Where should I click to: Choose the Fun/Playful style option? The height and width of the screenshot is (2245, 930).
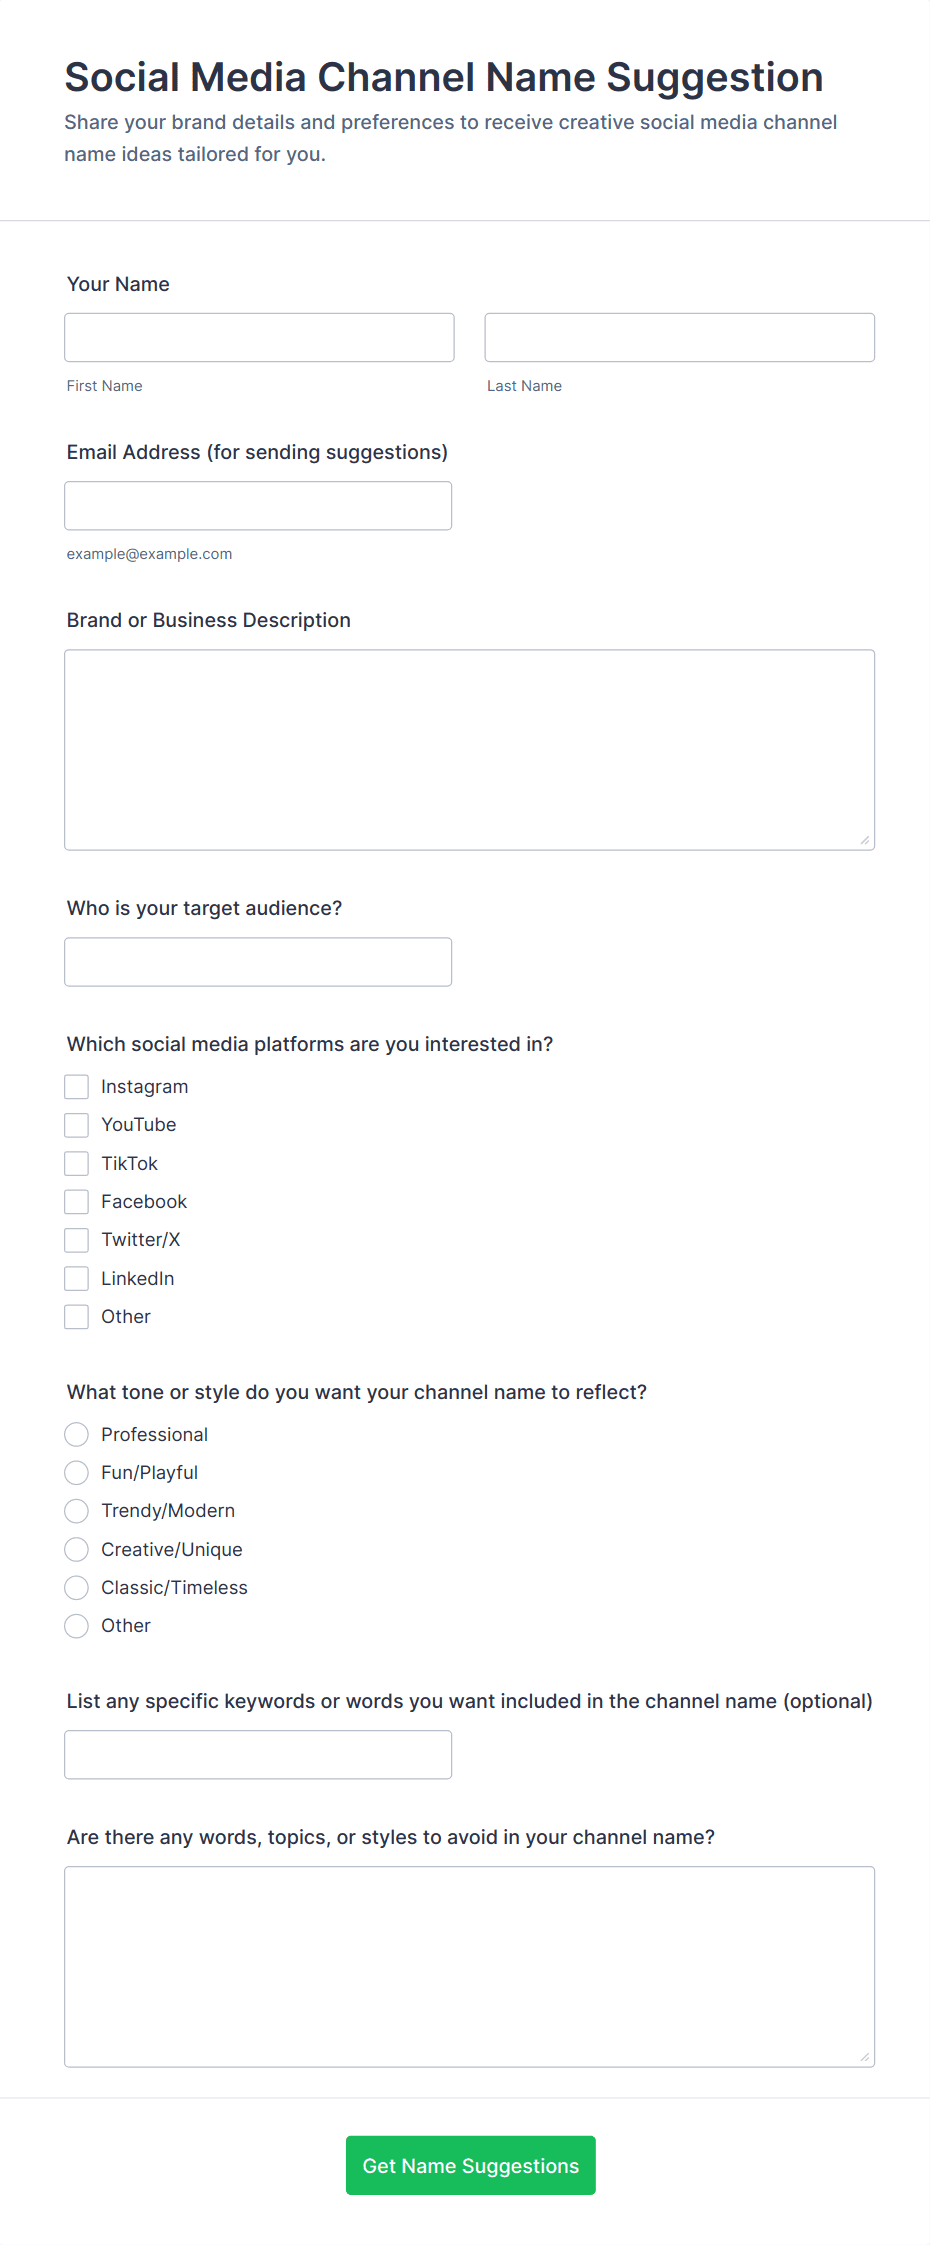point(76,1472)
